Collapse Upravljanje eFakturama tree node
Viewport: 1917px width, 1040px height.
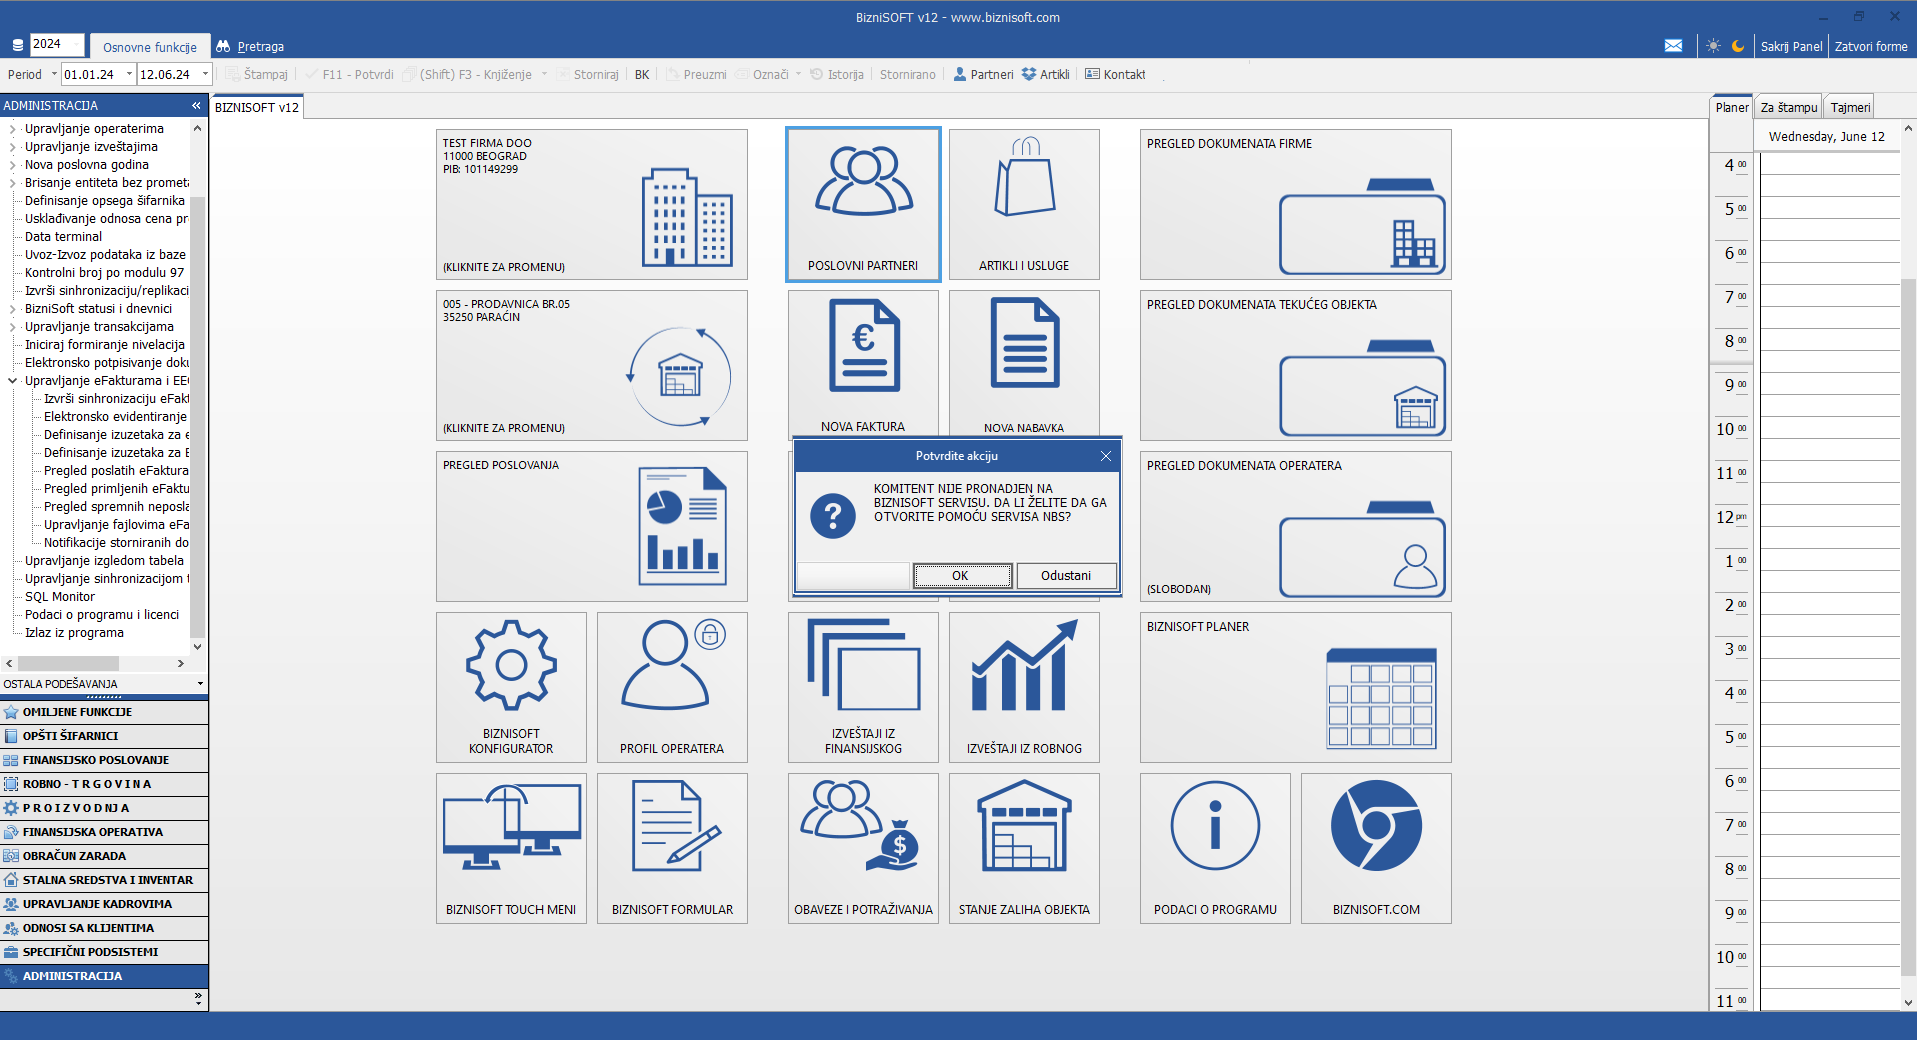pos(13,381)
